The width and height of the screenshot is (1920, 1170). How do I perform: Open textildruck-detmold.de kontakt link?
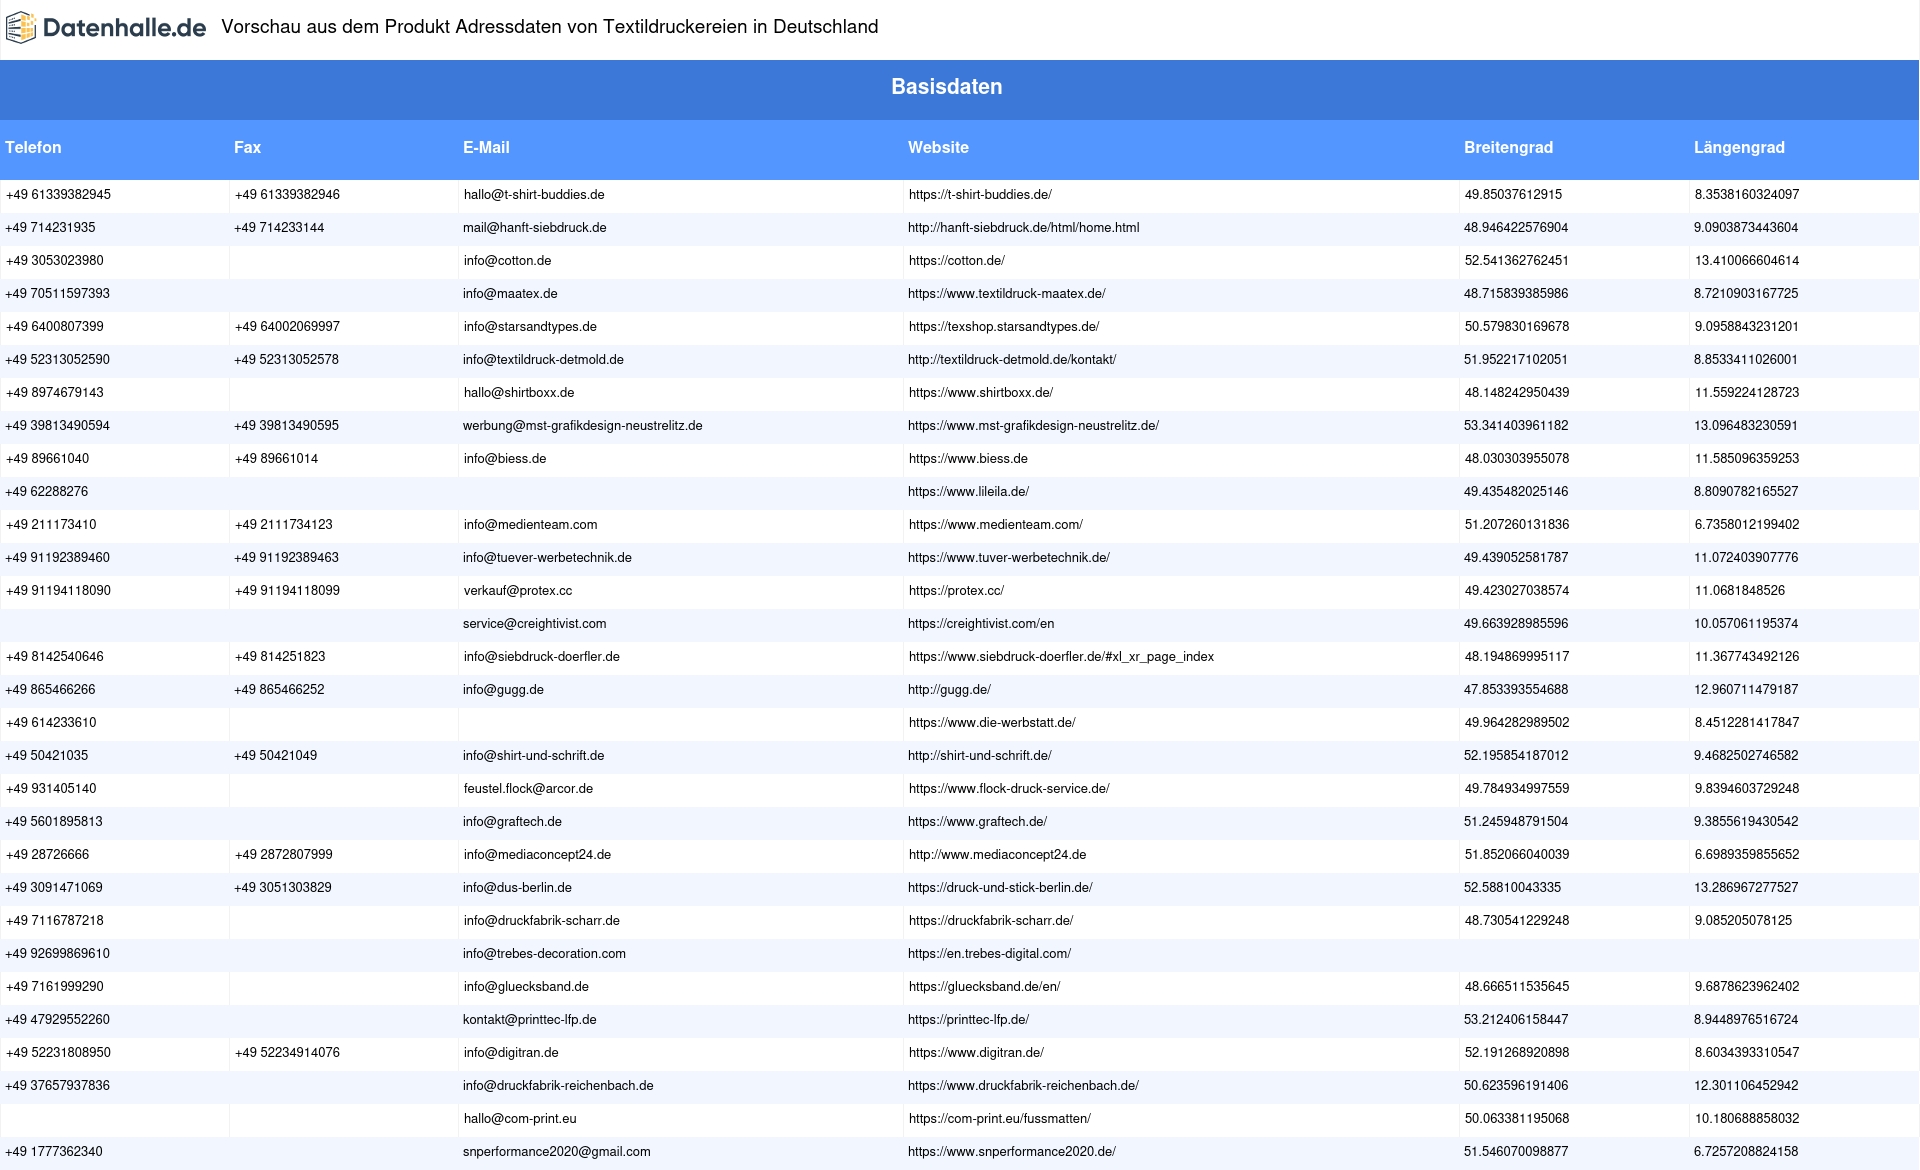tap(1012, 360)
